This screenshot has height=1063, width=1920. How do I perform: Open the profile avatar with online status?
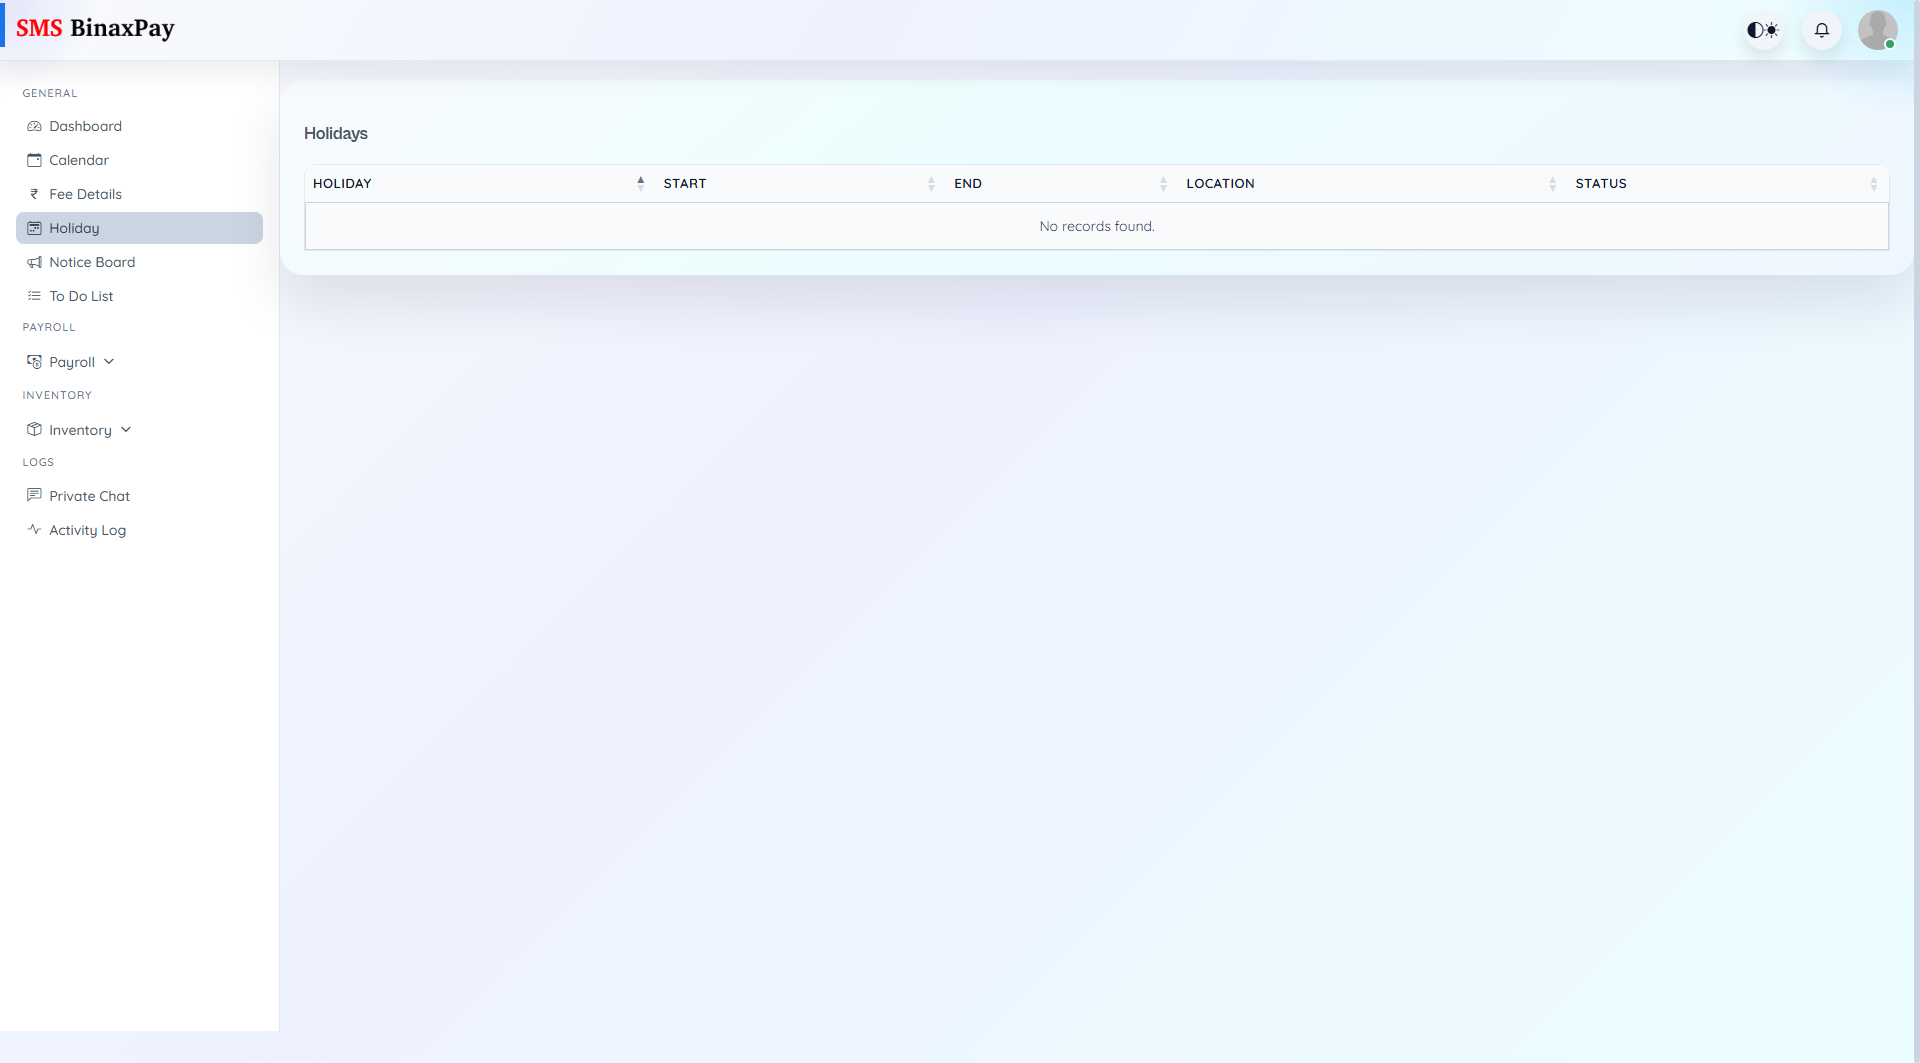point(1878,30)
